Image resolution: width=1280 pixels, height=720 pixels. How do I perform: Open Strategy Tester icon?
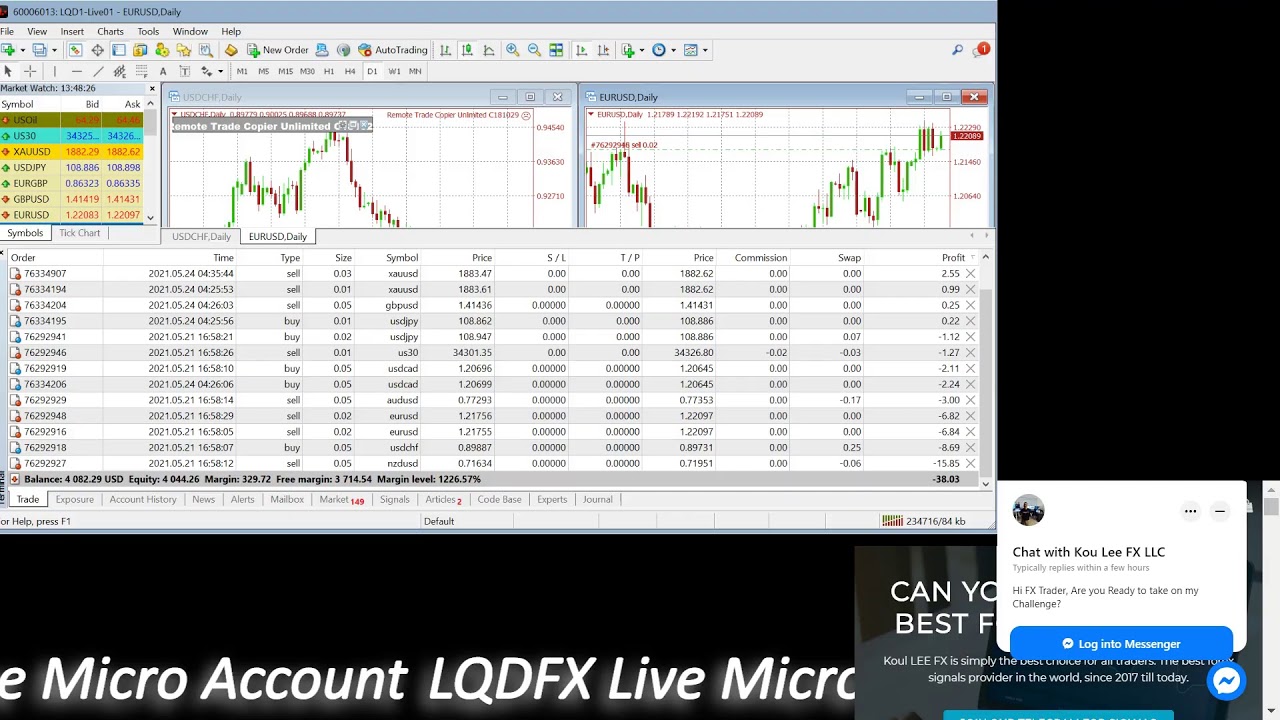coord(205,50)
